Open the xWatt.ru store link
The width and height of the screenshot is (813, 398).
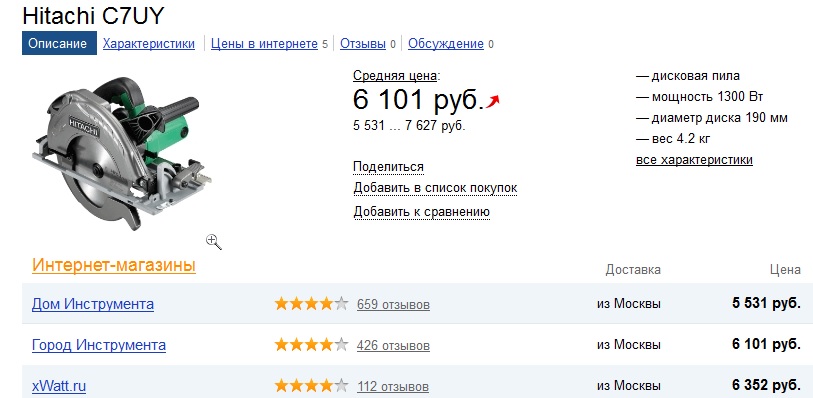[x=59, y=386]
